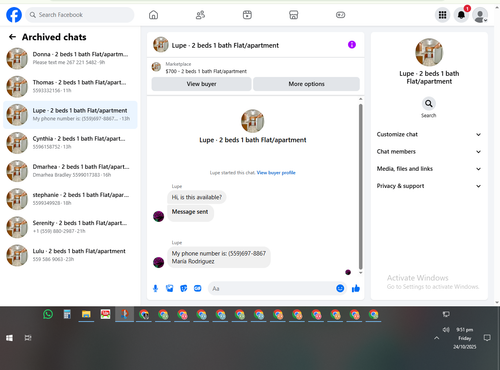Open WhatsApp from the taskbar

pos(48,314)
